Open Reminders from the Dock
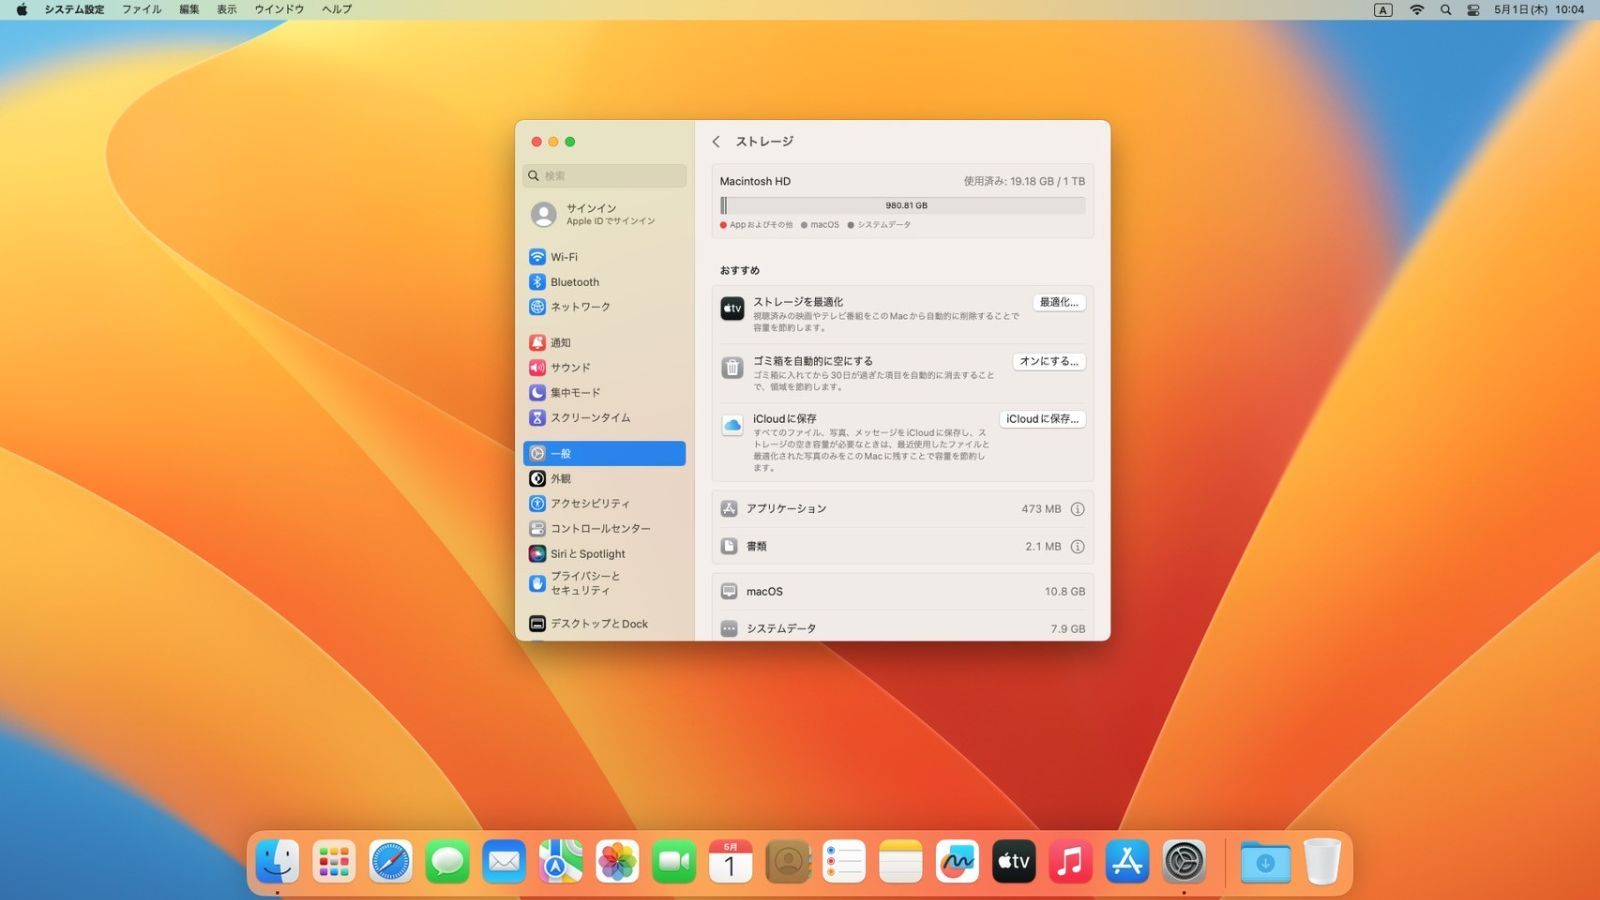This screenshot has width=1600, height=900. point(844,861)
